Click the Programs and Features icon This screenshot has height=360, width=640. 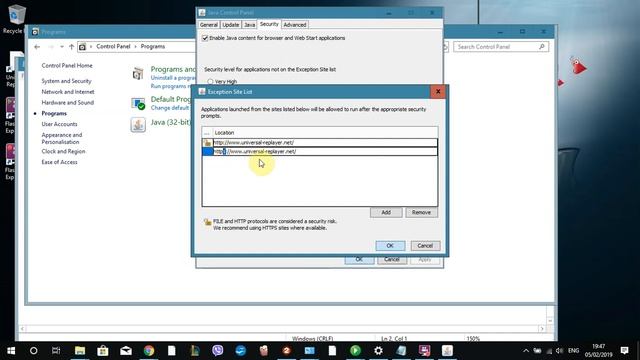138,74
